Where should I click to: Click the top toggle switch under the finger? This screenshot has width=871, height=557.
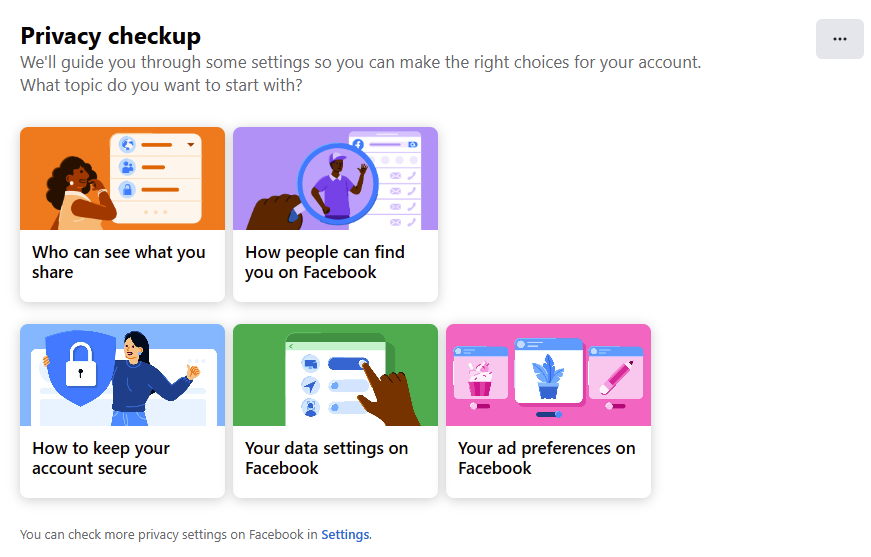348,364
